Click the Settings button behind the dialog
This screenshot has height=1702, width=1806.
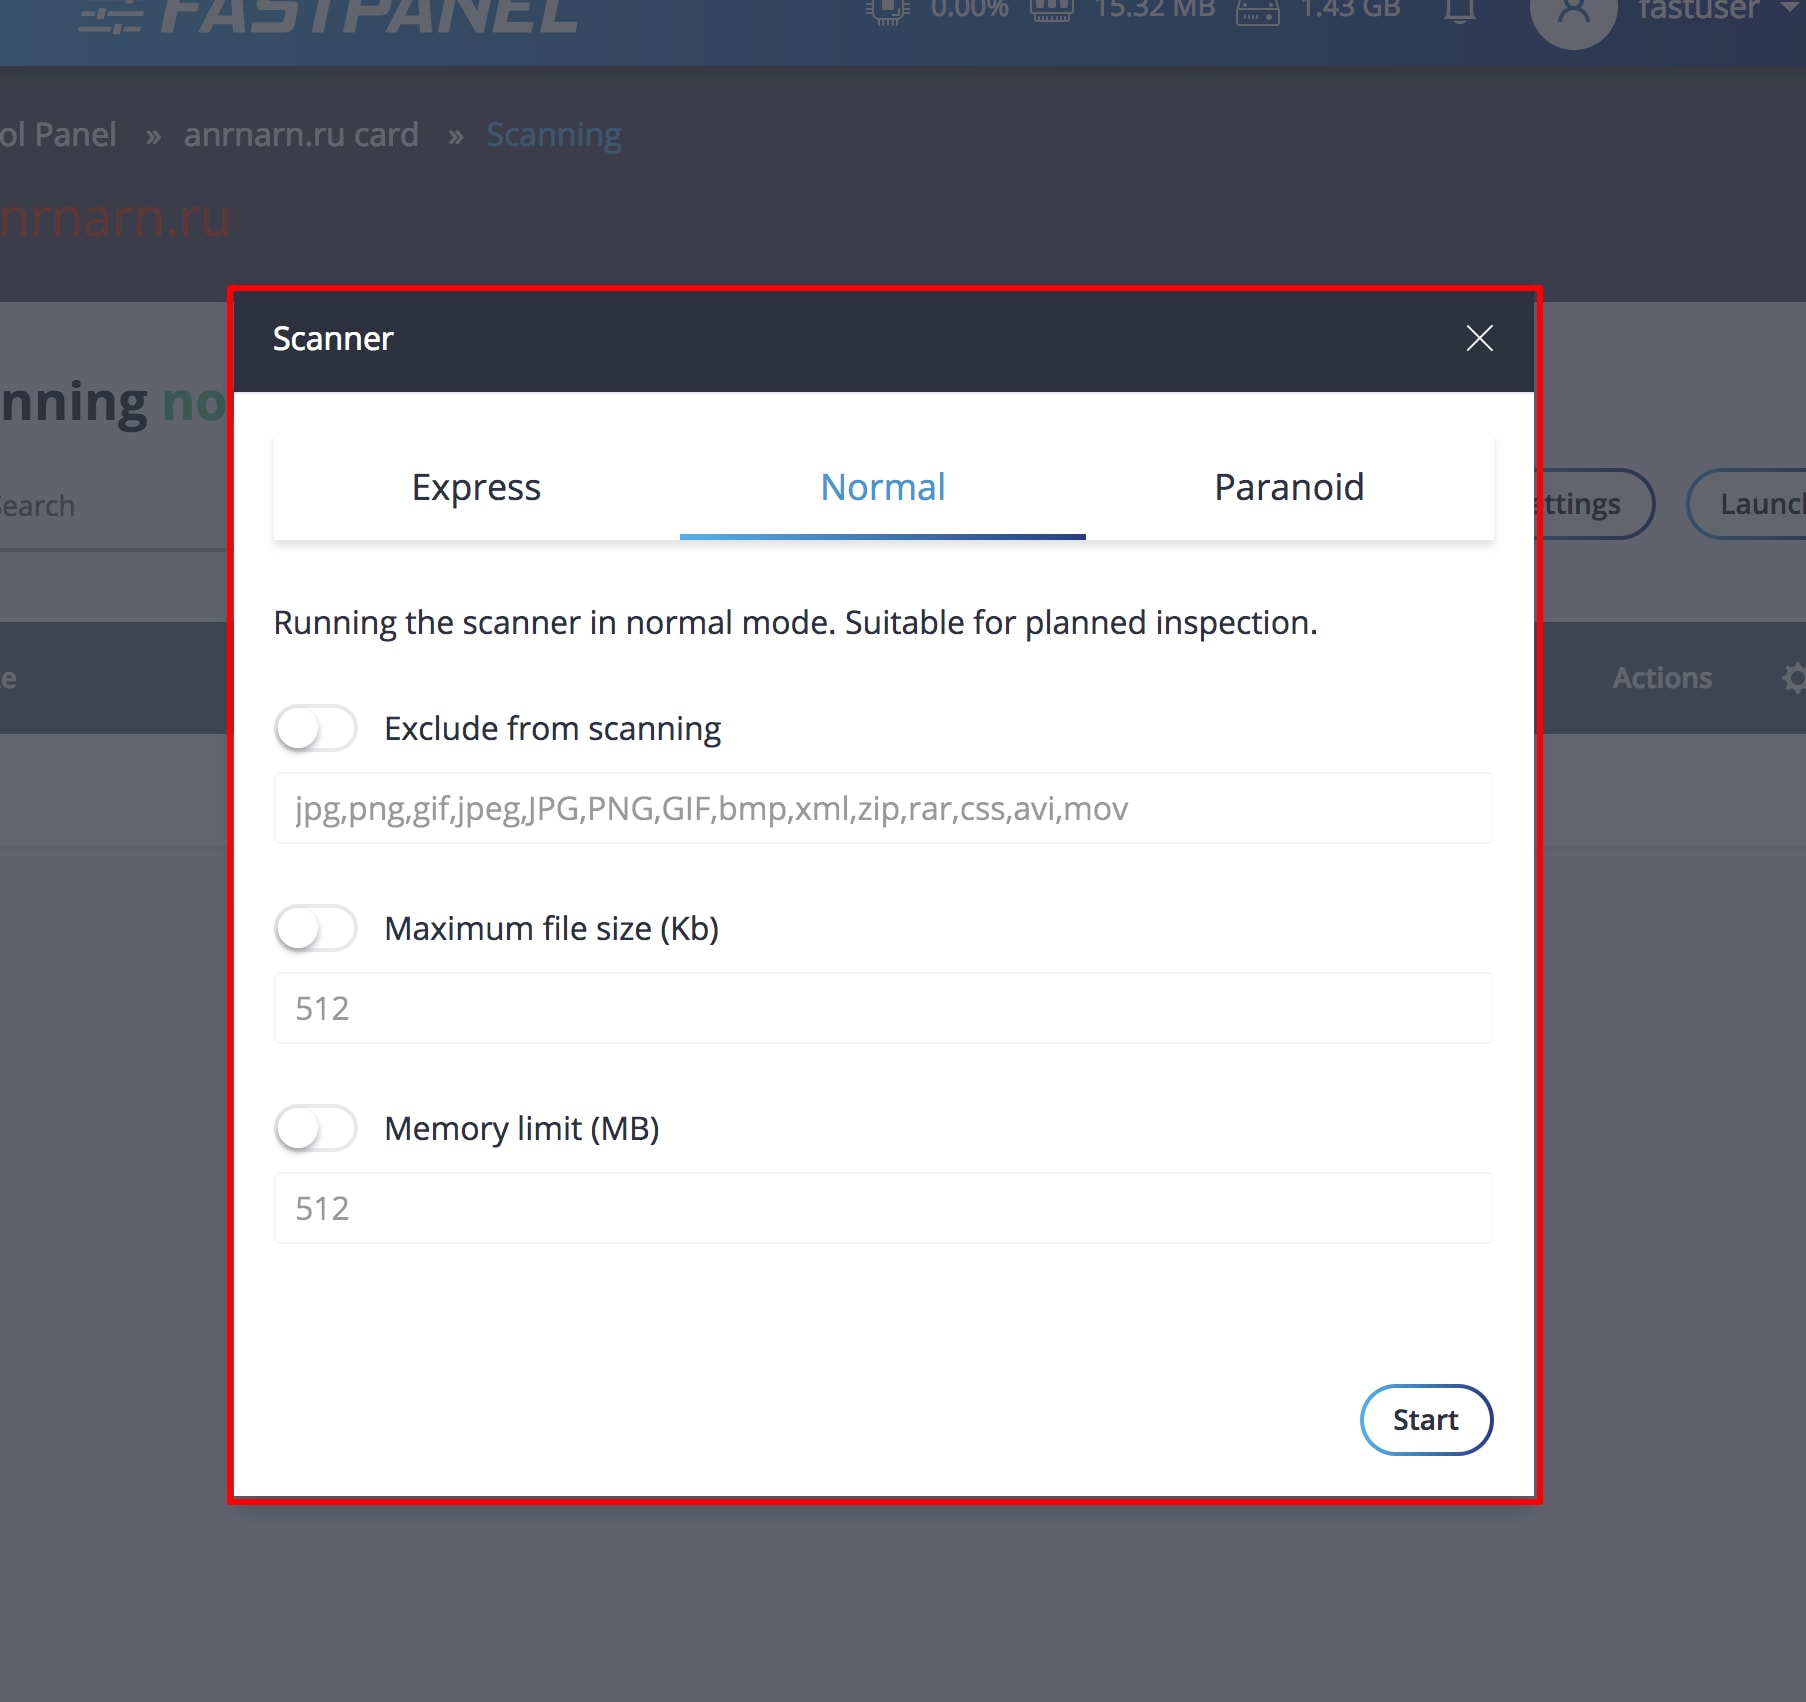click(x=1595, y=504)
